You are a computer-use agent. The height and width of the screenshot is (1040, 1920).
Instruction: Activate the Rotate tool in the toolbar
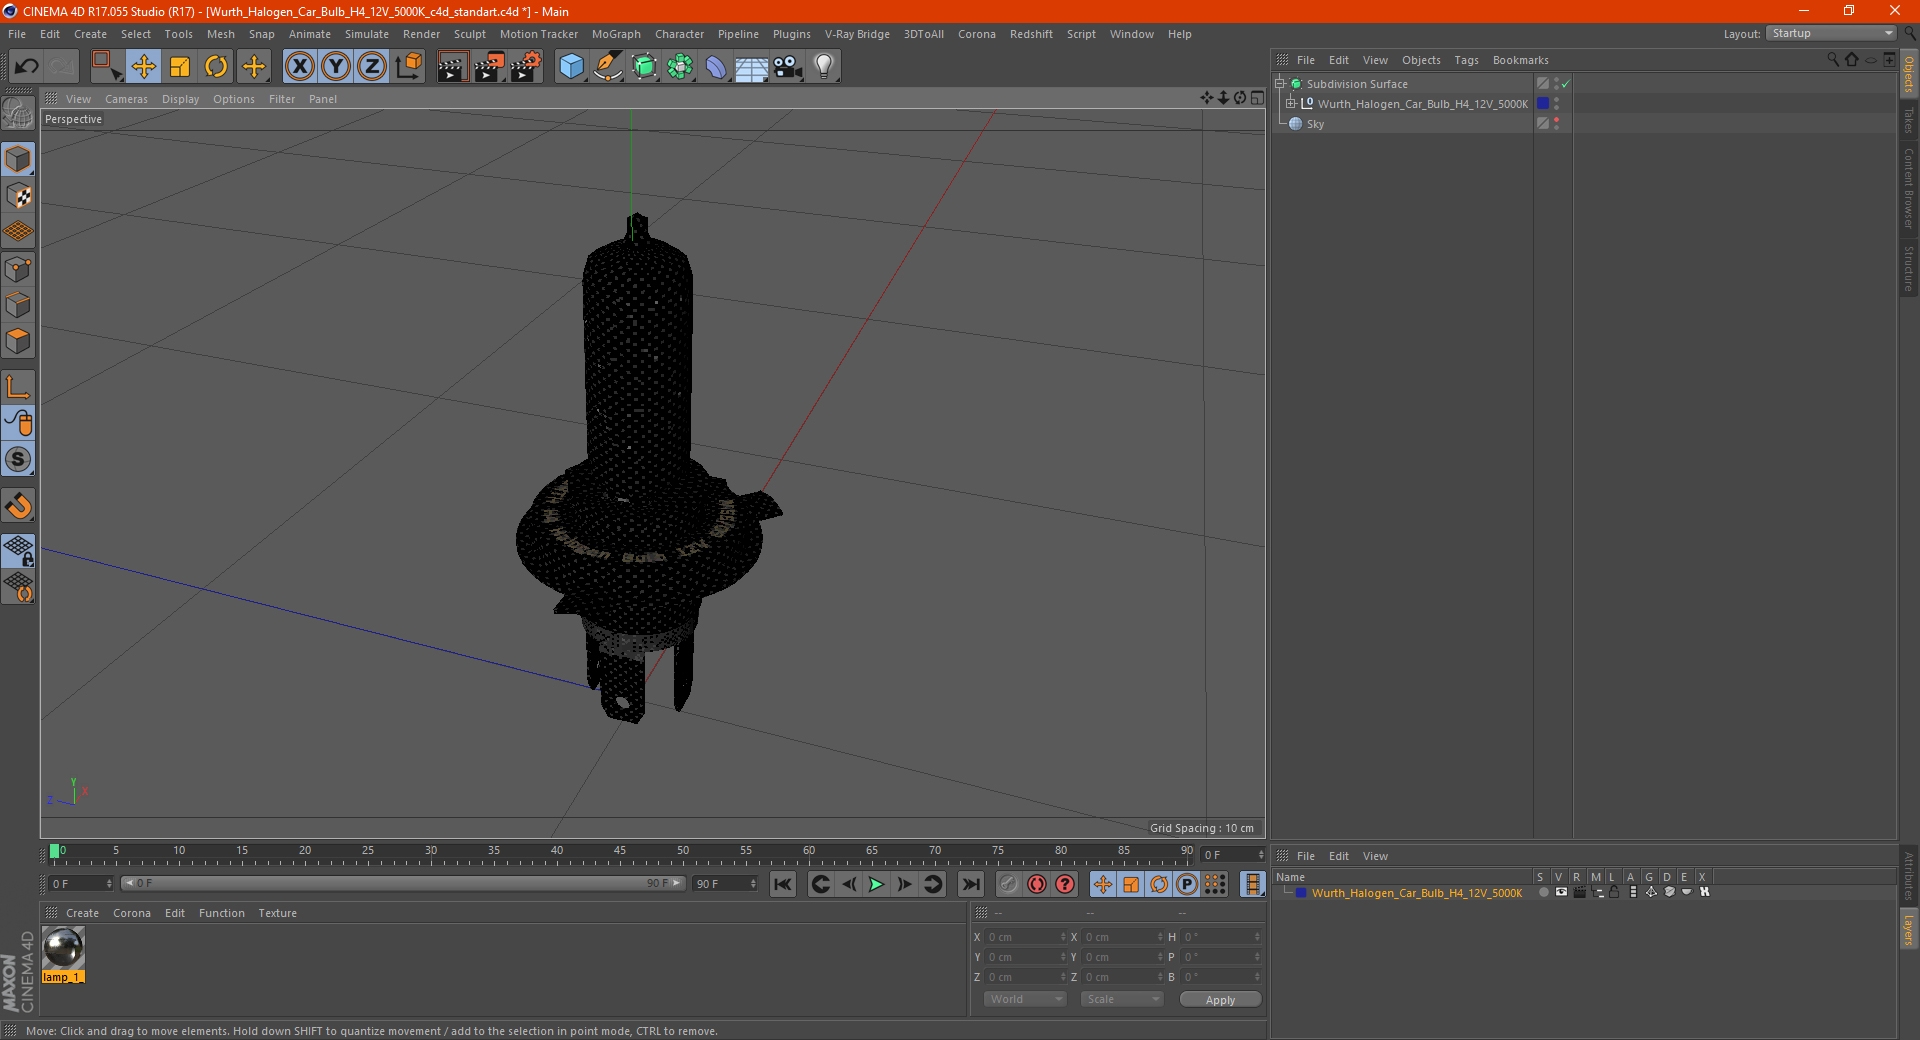point(216,67)
